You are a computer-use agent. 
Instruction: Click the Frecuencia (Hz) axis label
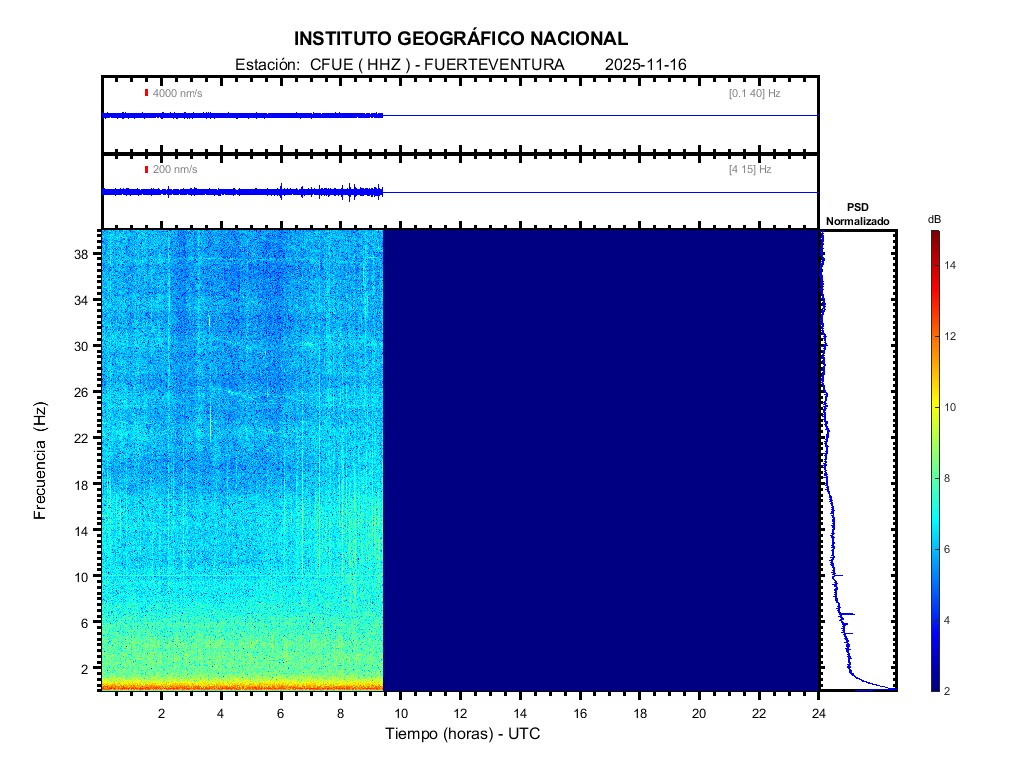coord(41,461)
